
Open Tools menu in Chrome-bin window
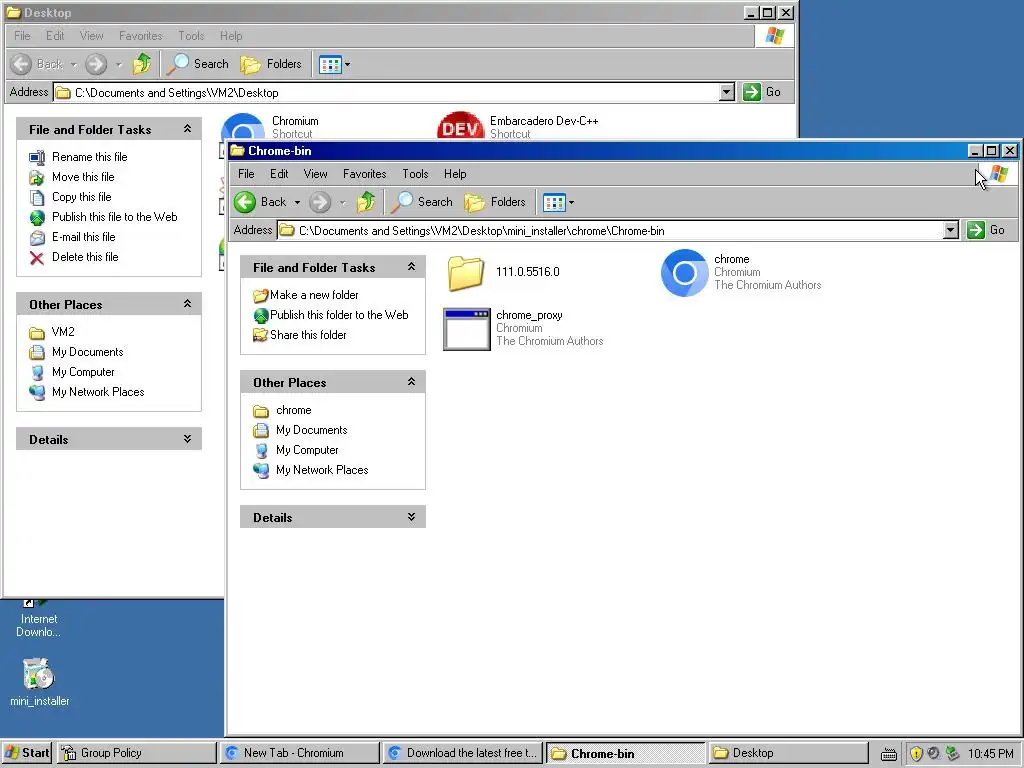click(415, 174)
